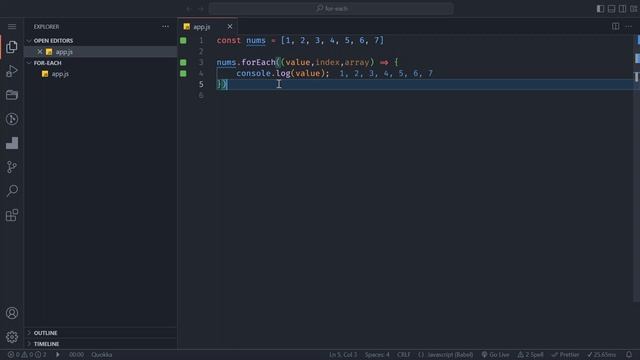640x360 pixels.
Task: Toggle secondary side bar layout icon
Action: [622, 9]
